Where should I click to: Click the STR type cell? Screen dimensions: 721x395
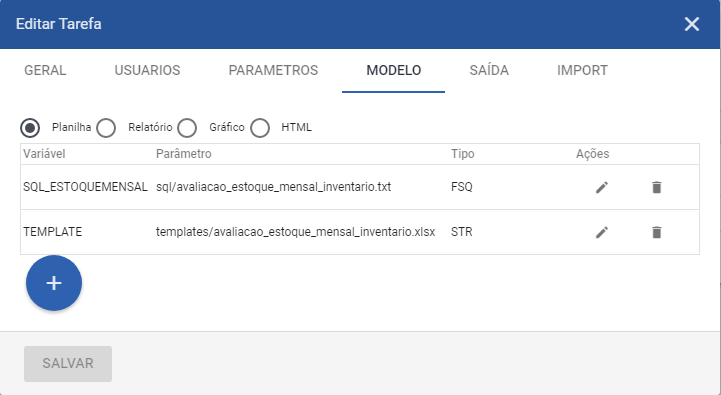pos(462,232)
